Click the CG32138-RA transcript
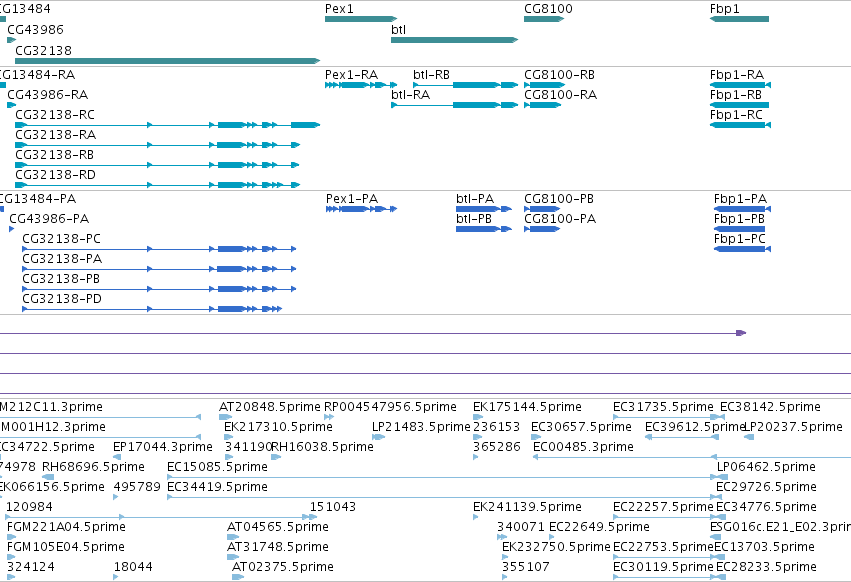This screenshot has width=851, height=582. (x=157, y=145)
